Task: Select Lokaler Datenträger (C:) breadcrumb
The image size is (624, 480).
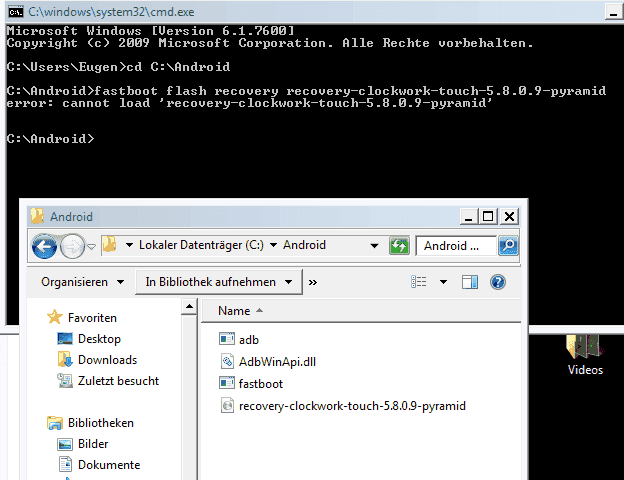Action: point(201,245)
